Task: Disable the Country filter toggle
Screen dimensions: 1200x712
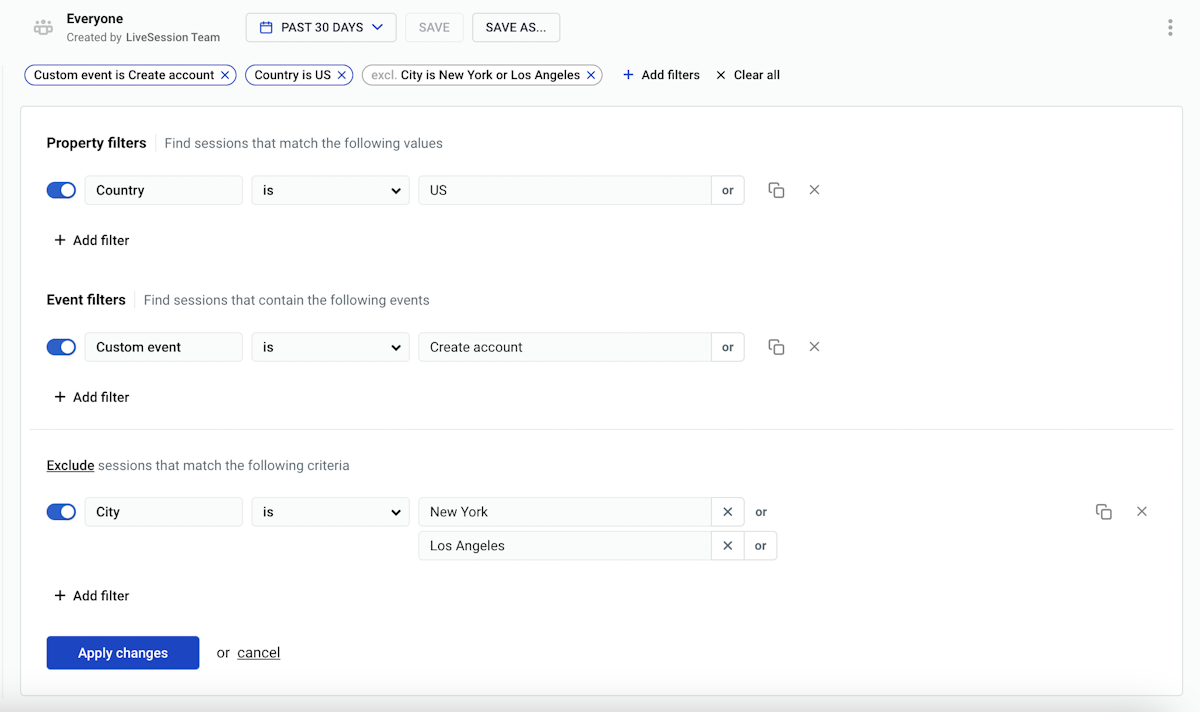Action: (x=62, y=190)
